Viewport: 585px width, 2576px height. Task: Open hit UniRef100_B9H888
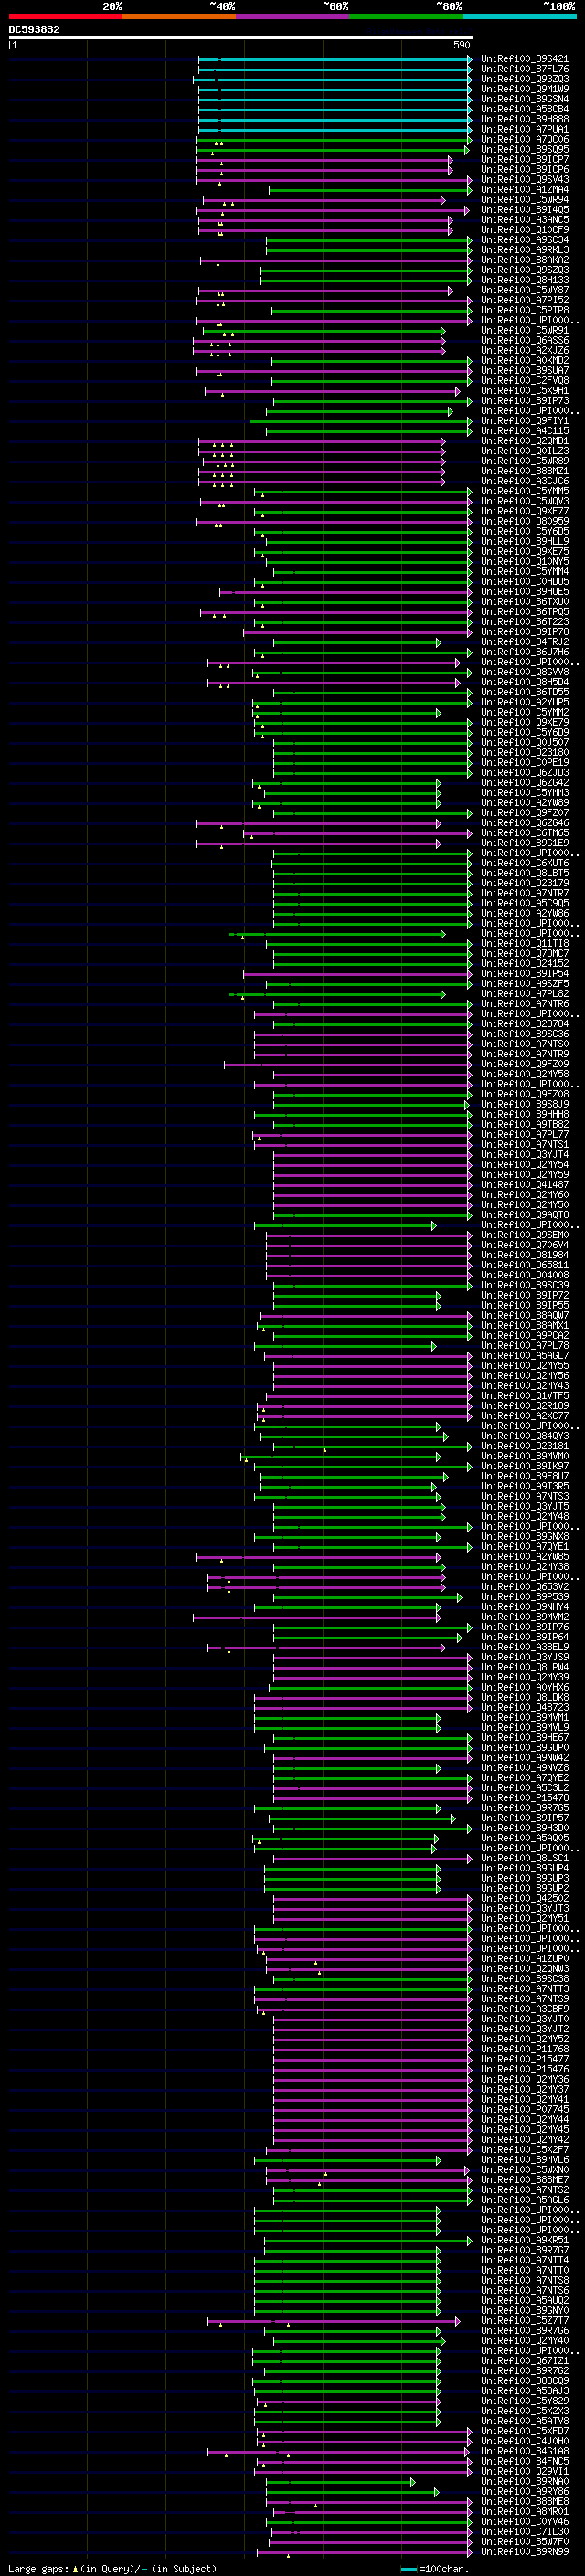(x=525, y=119)
